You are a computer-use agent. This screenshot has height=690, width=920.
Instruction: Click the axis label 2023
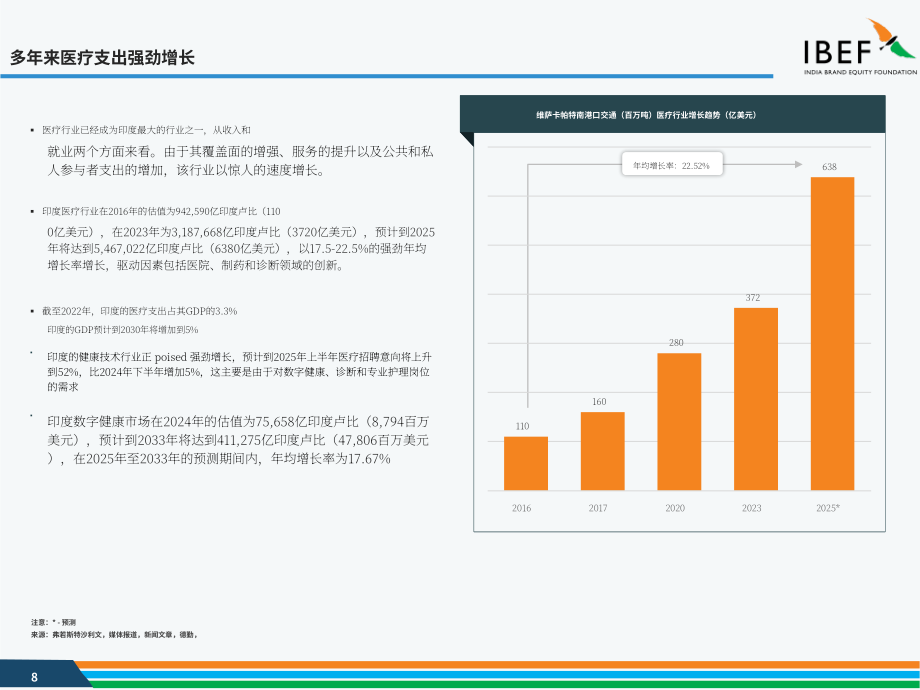[752, 508]
